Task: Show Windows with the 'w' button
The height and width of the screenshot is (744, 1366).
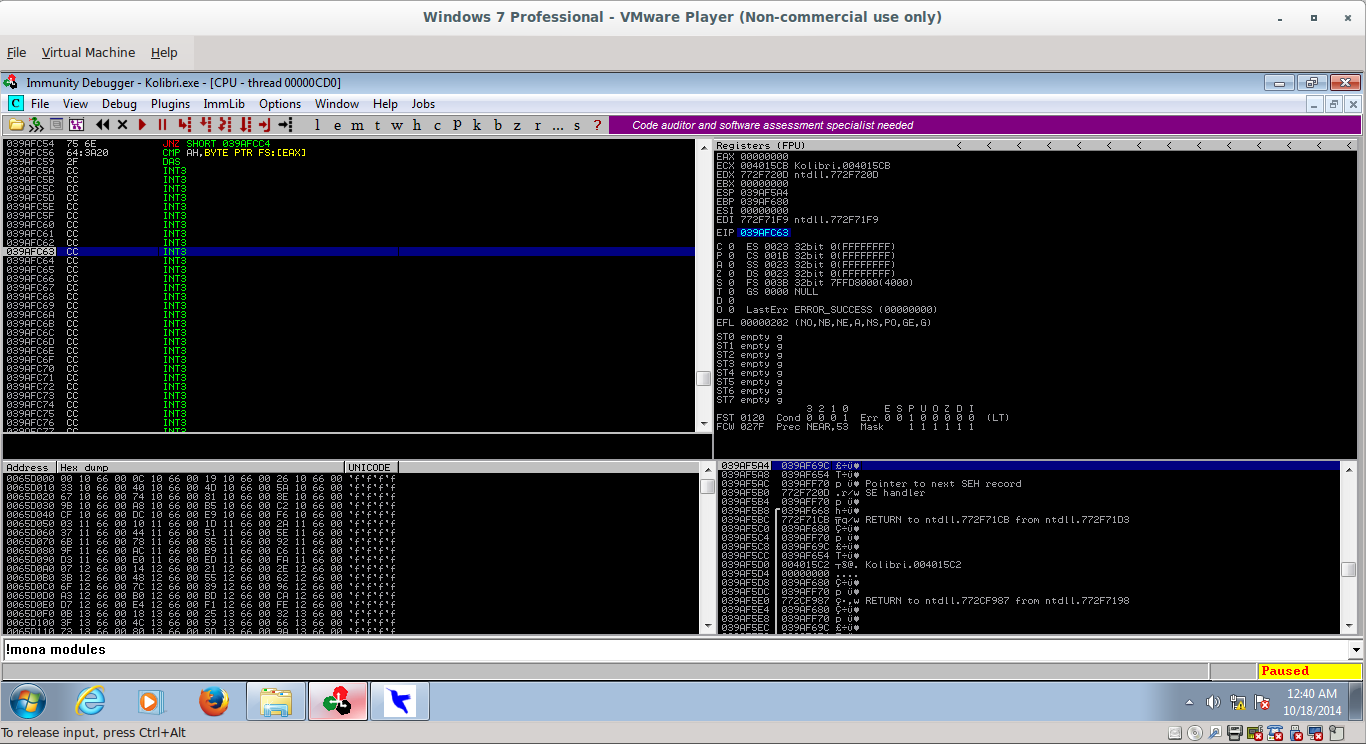Action: [x=397, y=125]
